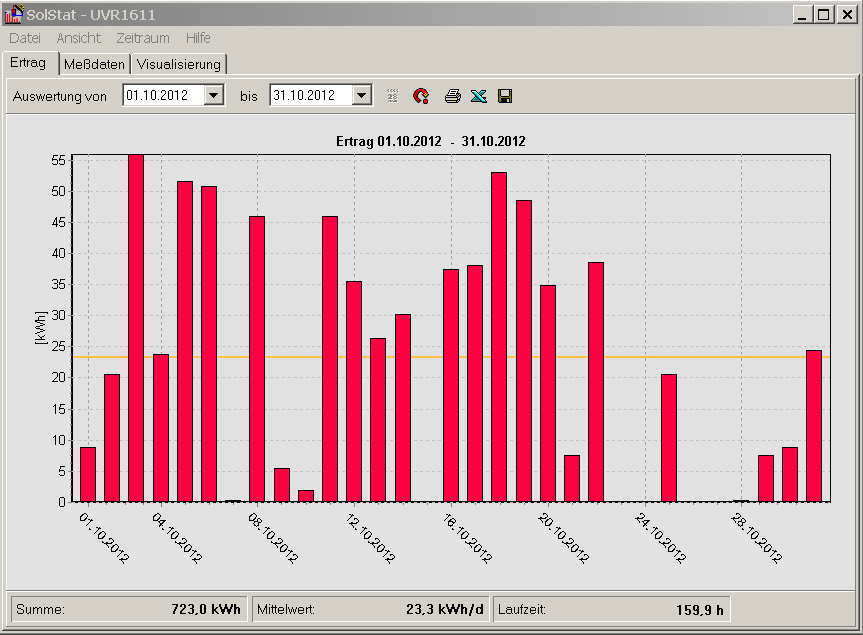Screen dimensions: 863x635
Task: Close the SolStat window
Action: pyautogui.click(x=846, y=14)
